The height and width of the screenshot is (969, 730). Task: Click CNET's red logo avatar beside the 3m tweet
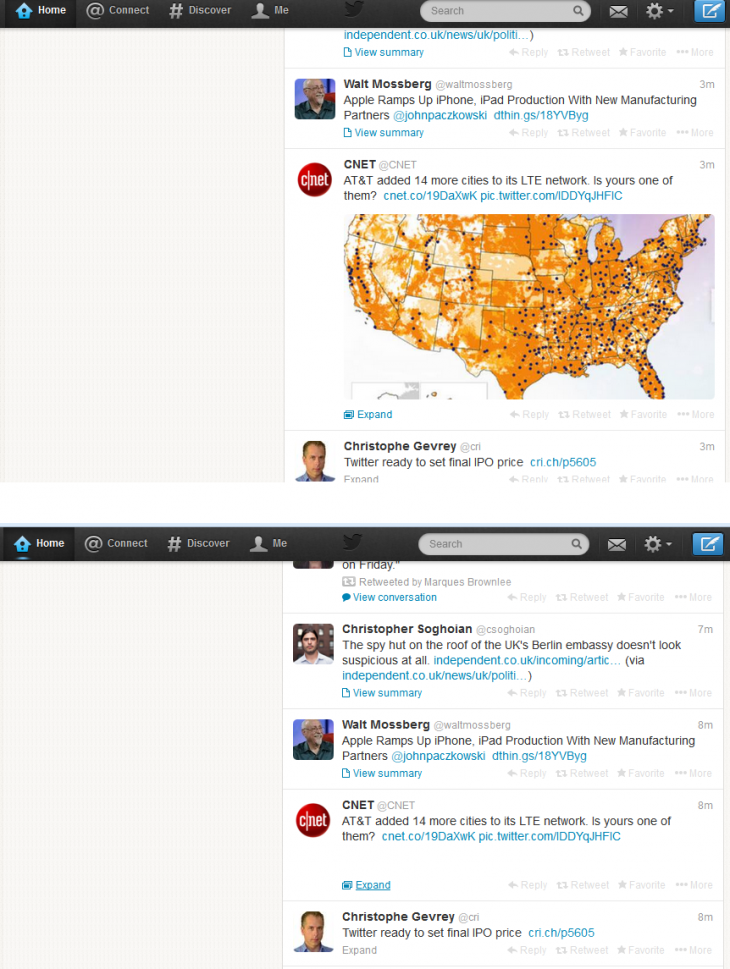(314, 180)
